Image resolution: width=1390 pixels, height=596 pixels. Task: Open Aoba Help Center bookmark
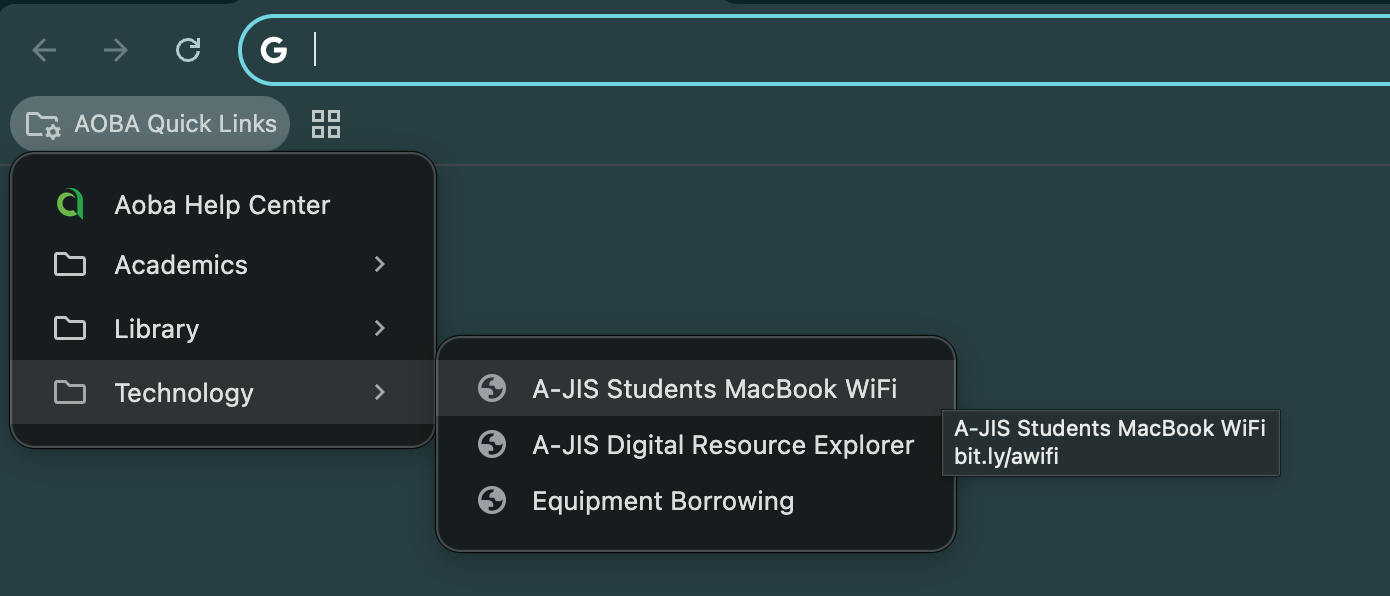tap(223, 204)
